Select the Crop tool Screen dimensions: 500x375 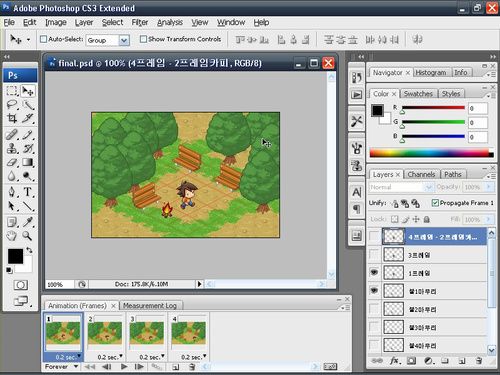click(12, 118)
